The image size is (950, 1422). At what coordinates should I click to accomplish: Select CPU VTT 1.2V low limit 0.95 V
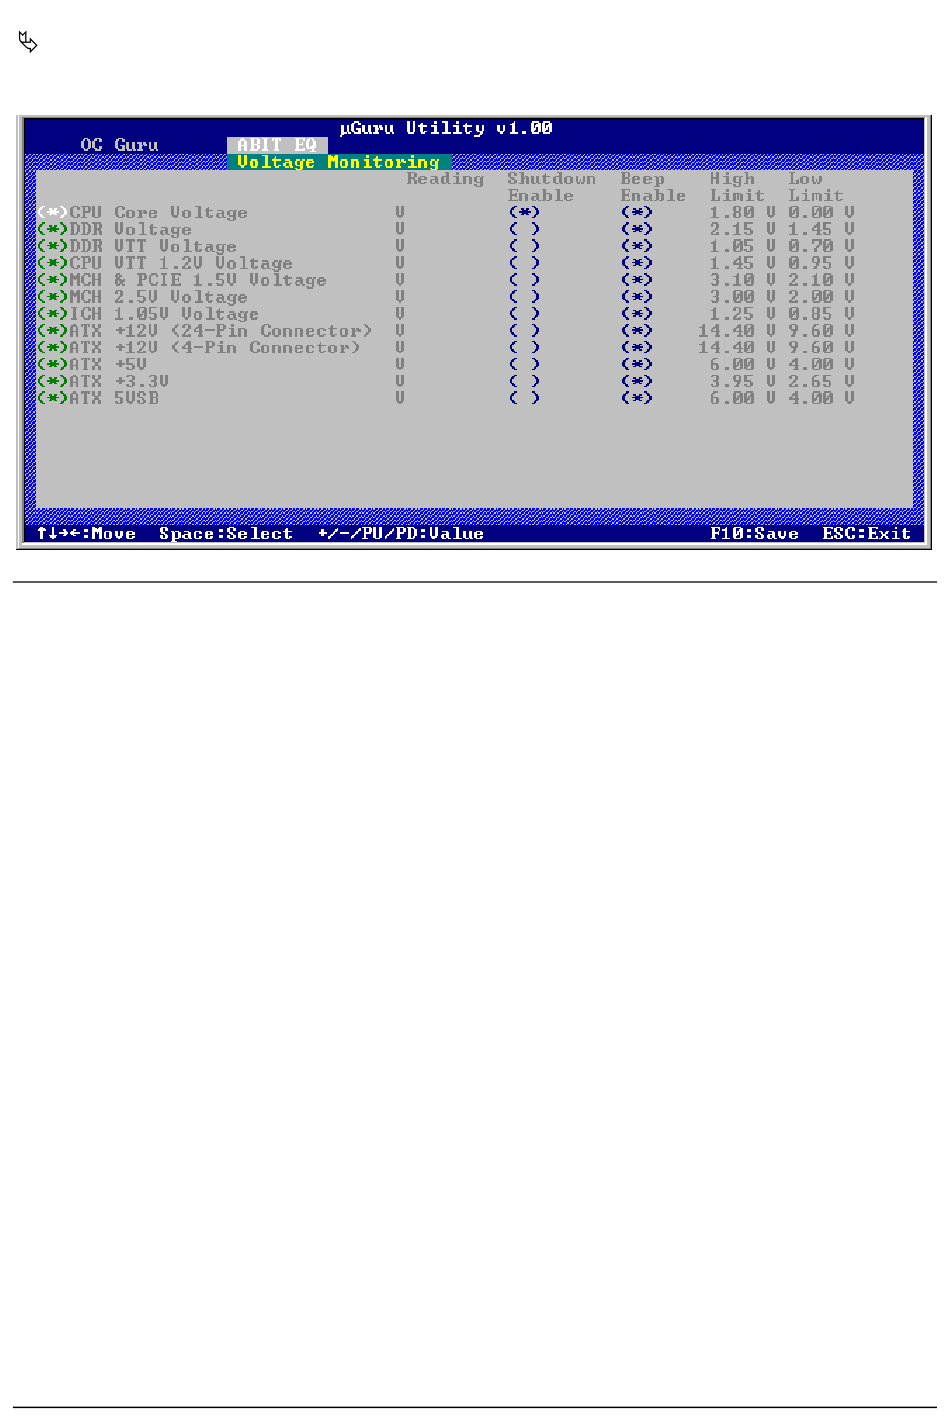click(x=821, y=263)
